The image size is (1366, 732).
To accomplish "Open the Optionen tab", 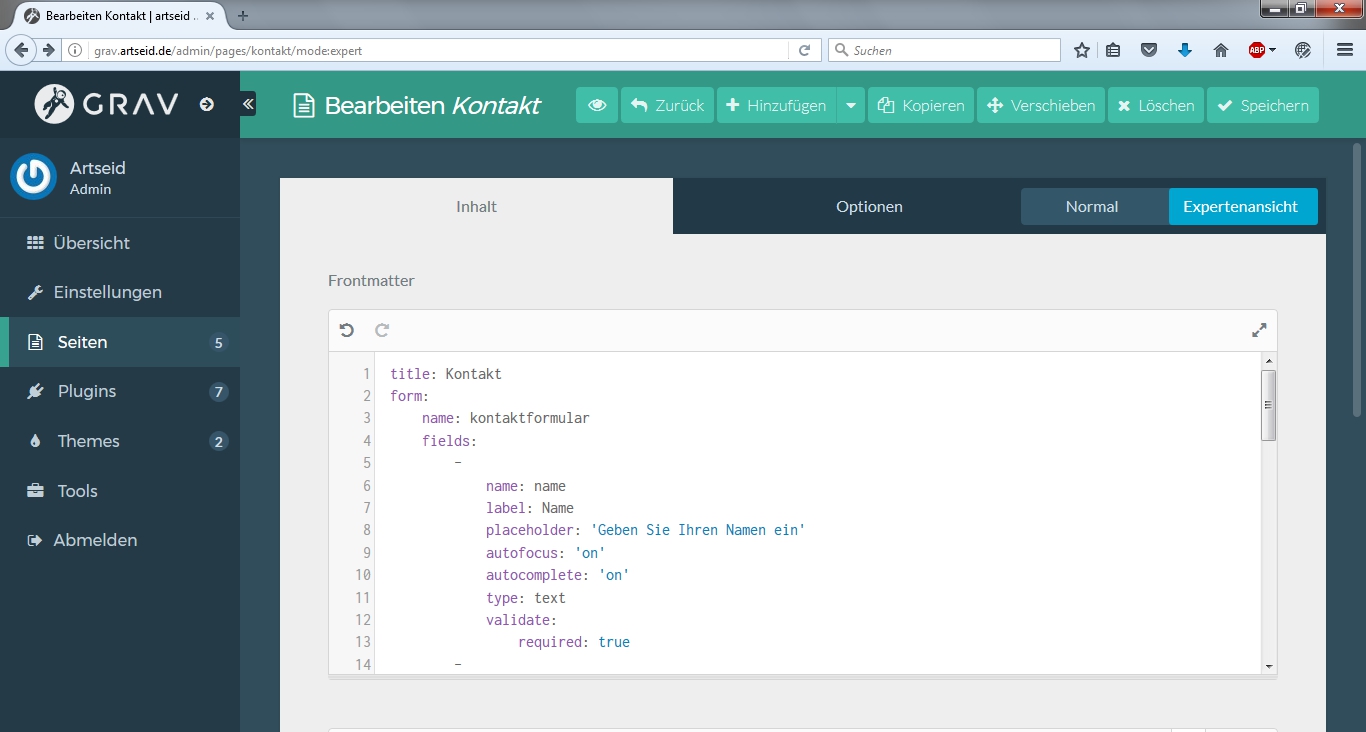I will pos(869,207).
